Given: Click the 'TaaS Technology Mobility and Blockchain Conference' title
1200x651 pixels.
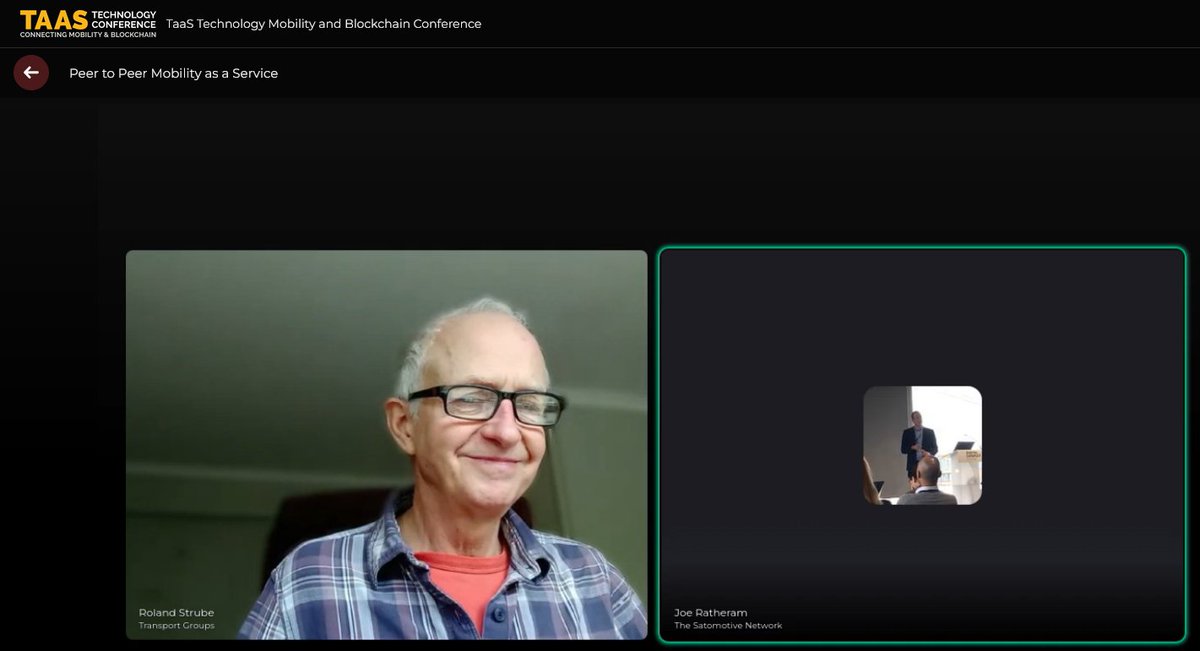Looking at the screenshot, I should [325, 23].
